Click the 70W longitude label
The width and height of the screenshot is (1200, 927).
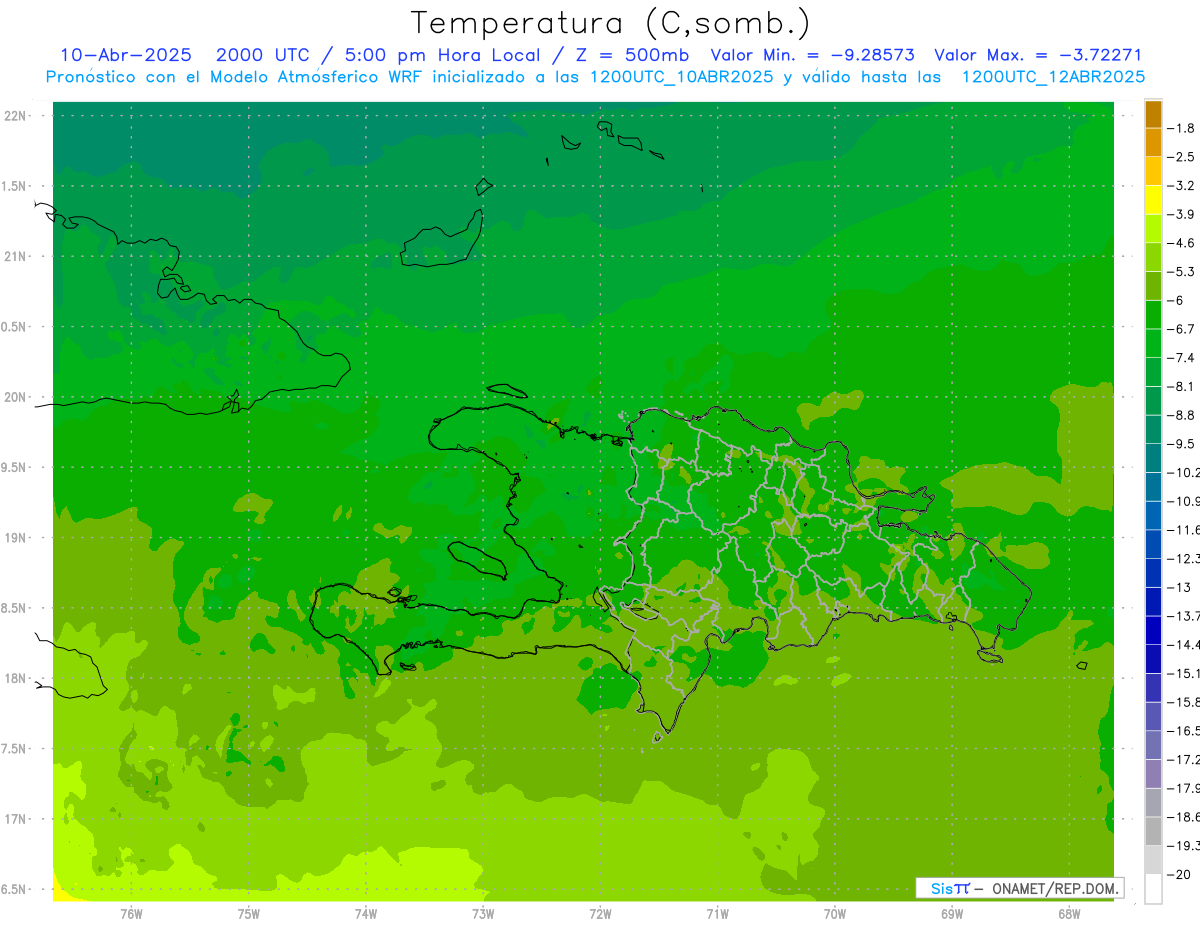click(835, 914)
